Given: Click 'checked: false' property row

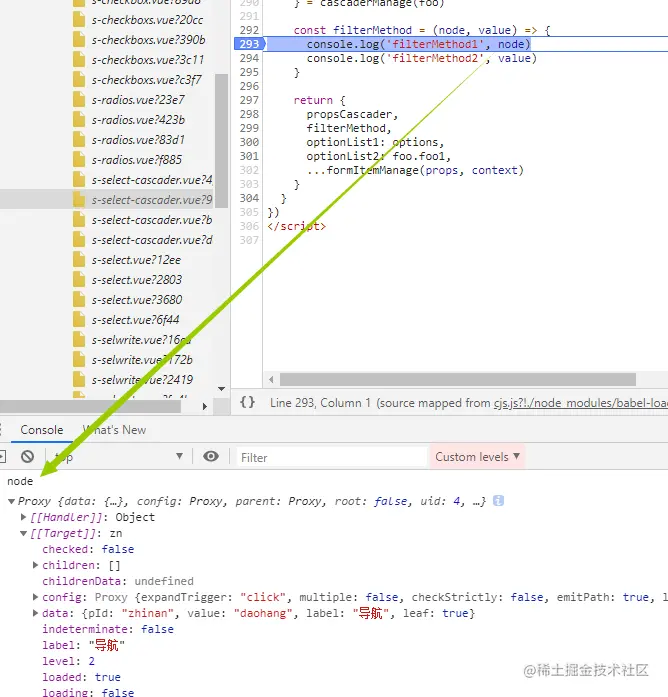Looking at the screenshot, I should pyautogui.click(x=88, y=549).
